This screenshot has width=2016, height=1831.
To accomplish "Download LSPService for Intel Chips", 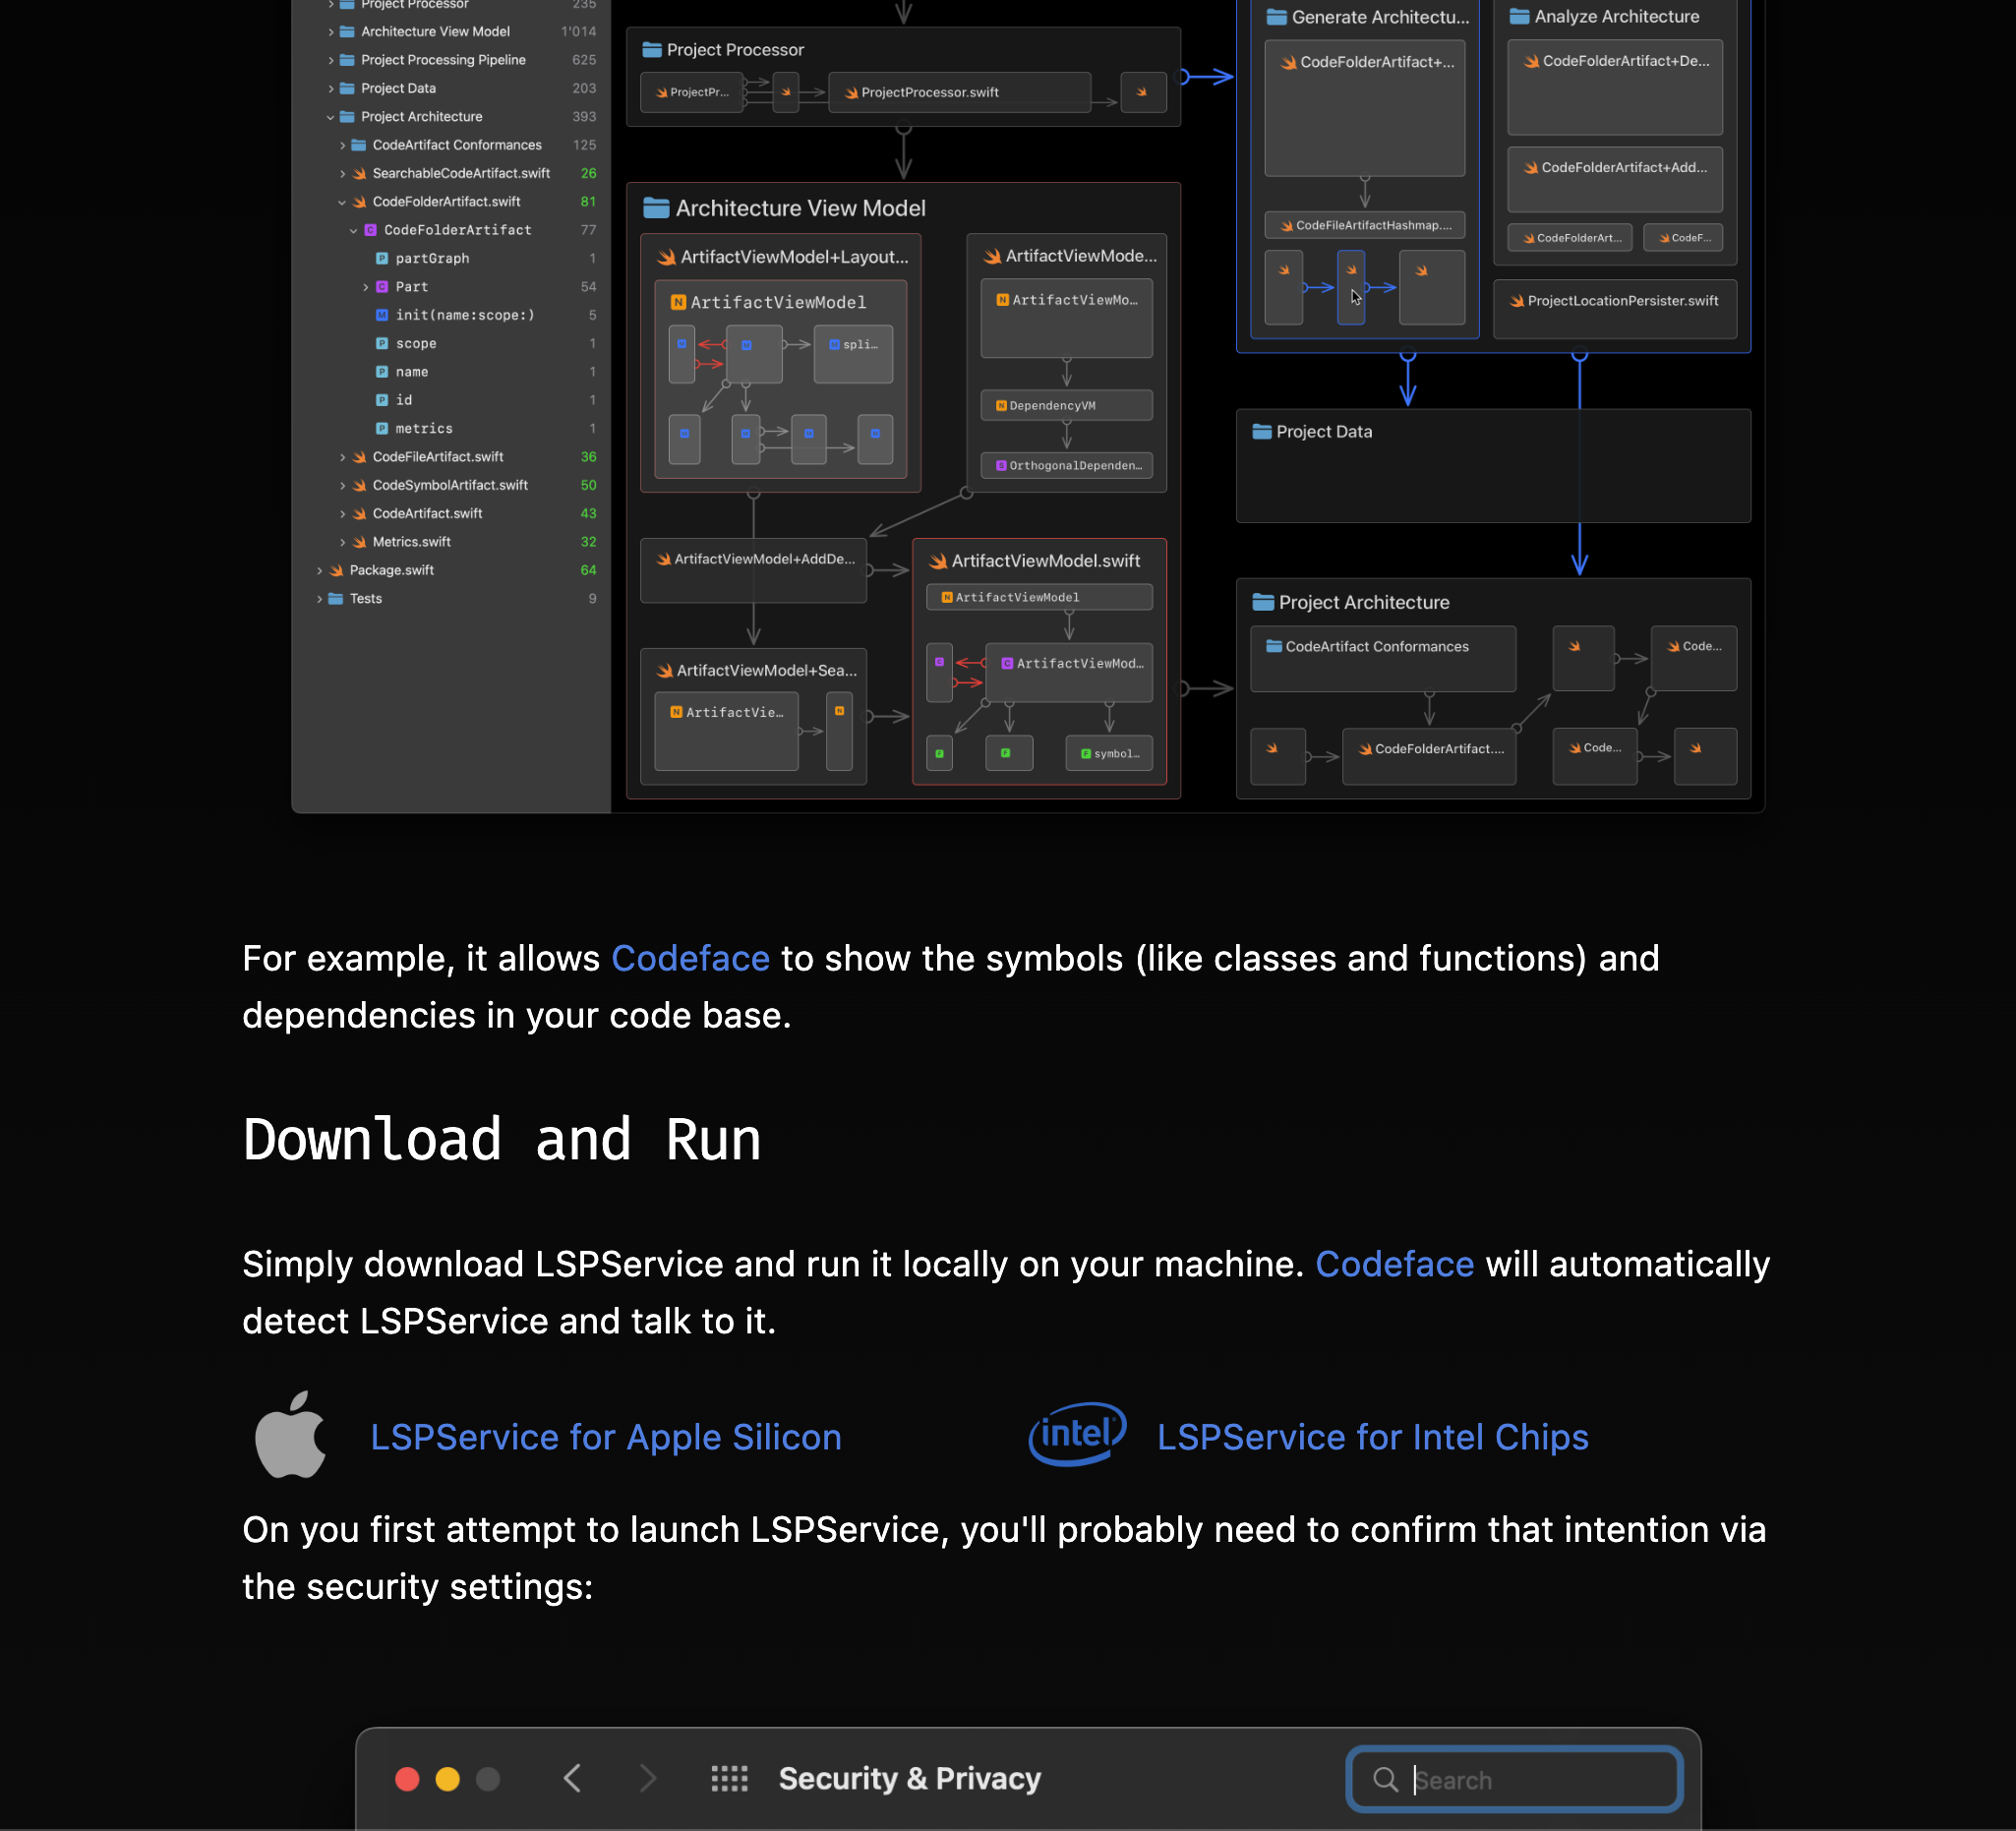I will (1372, 1437).
